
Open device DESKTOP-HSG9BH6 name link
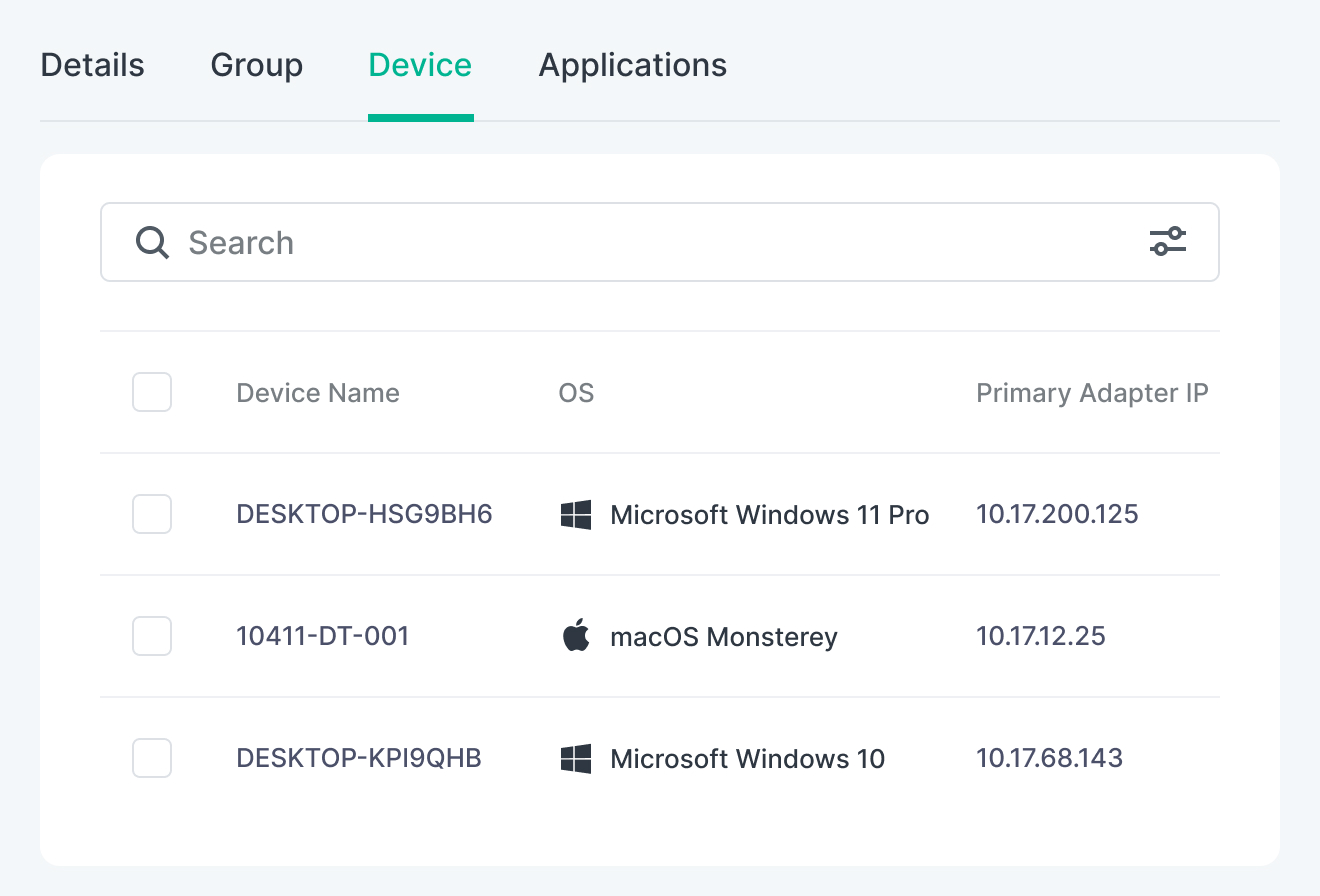click(364, 514)
